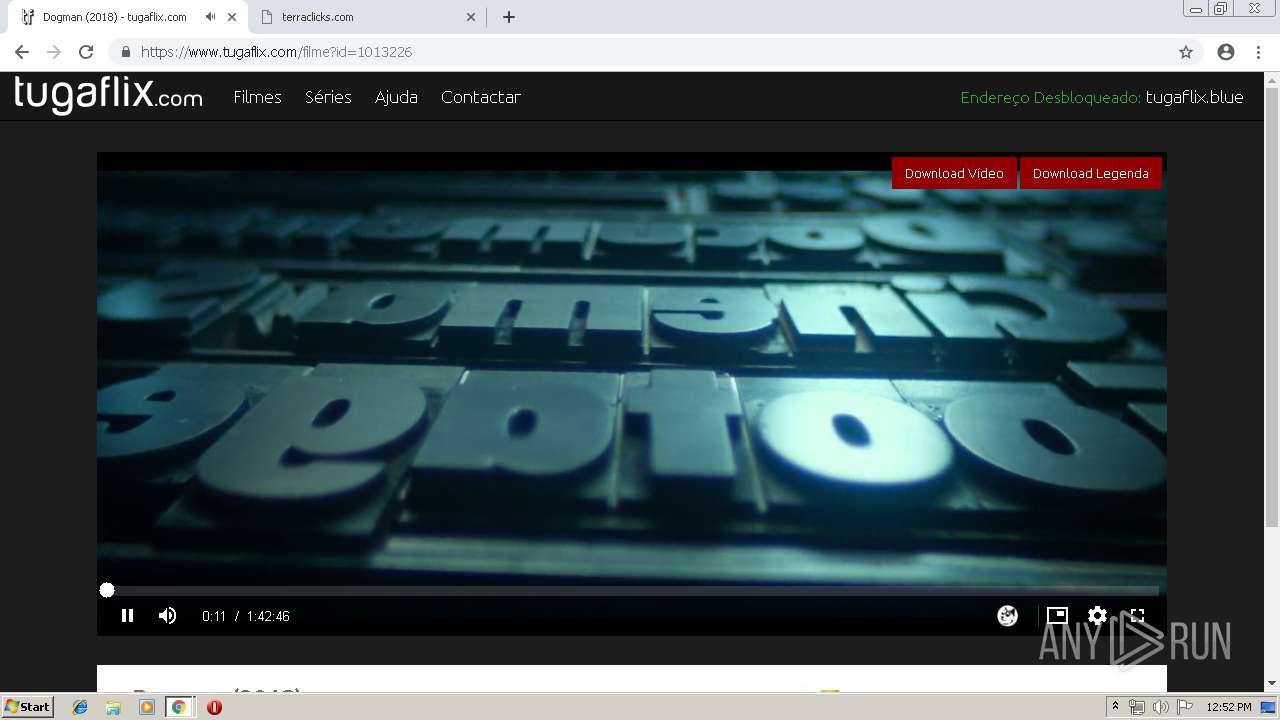The image size is (1280, 720).
Task: Show hidden system tray icons
Action: click(1115, 707)
